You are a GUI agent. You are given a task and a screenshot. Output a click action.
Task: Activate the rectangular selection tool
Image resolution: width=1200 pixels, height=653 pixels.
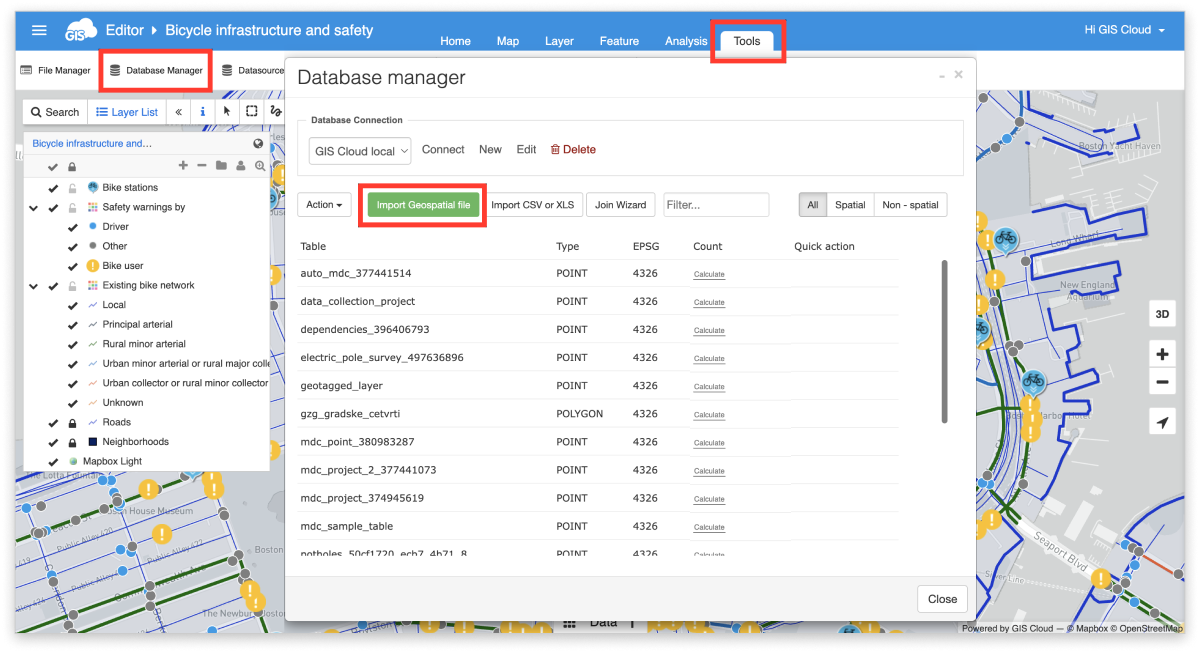[250, 112]
